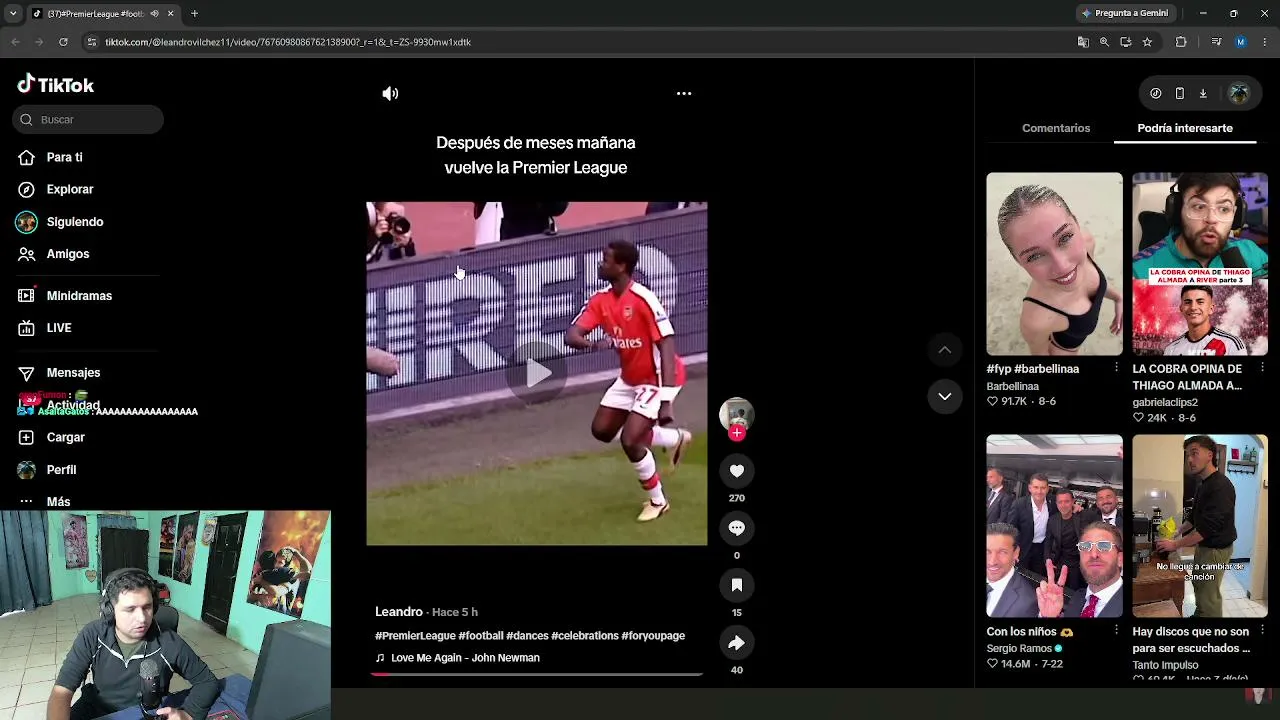
Task: Expand the Más menu
Action: click(x=58, y=502)
